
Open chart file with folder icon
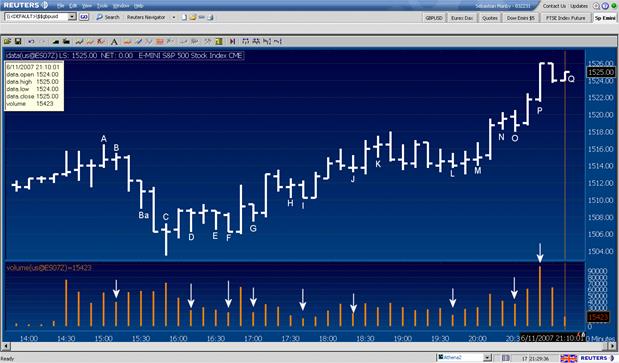tap(8, 41)
